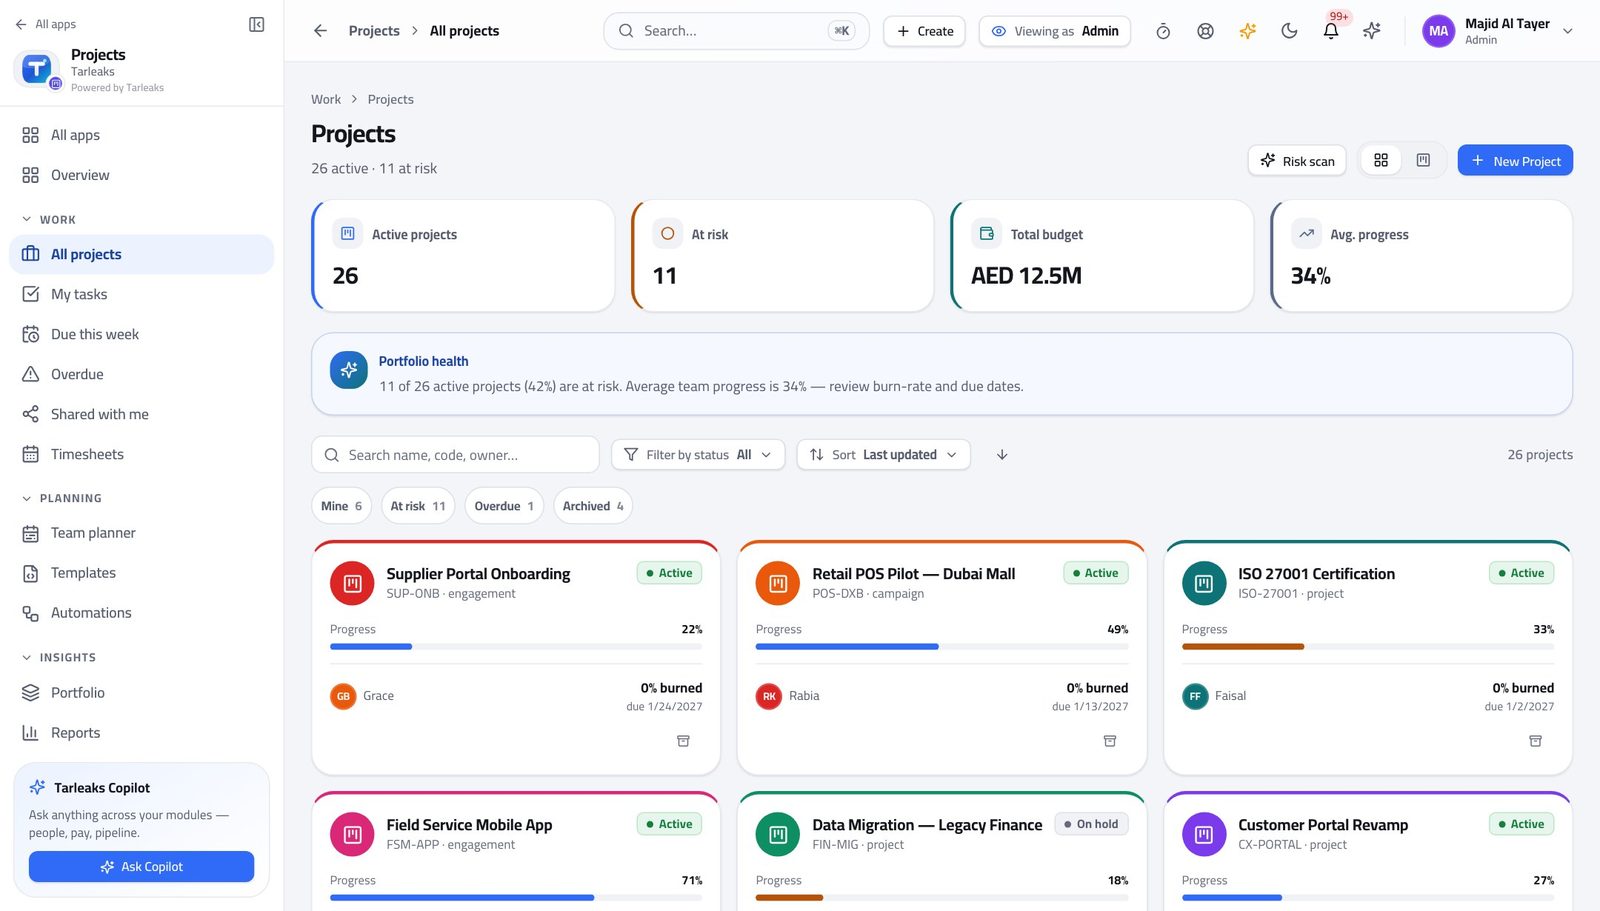This screenshot has width=1600, height=911.
Task: Collapse the WORK sidebar section
Action: 49,219
